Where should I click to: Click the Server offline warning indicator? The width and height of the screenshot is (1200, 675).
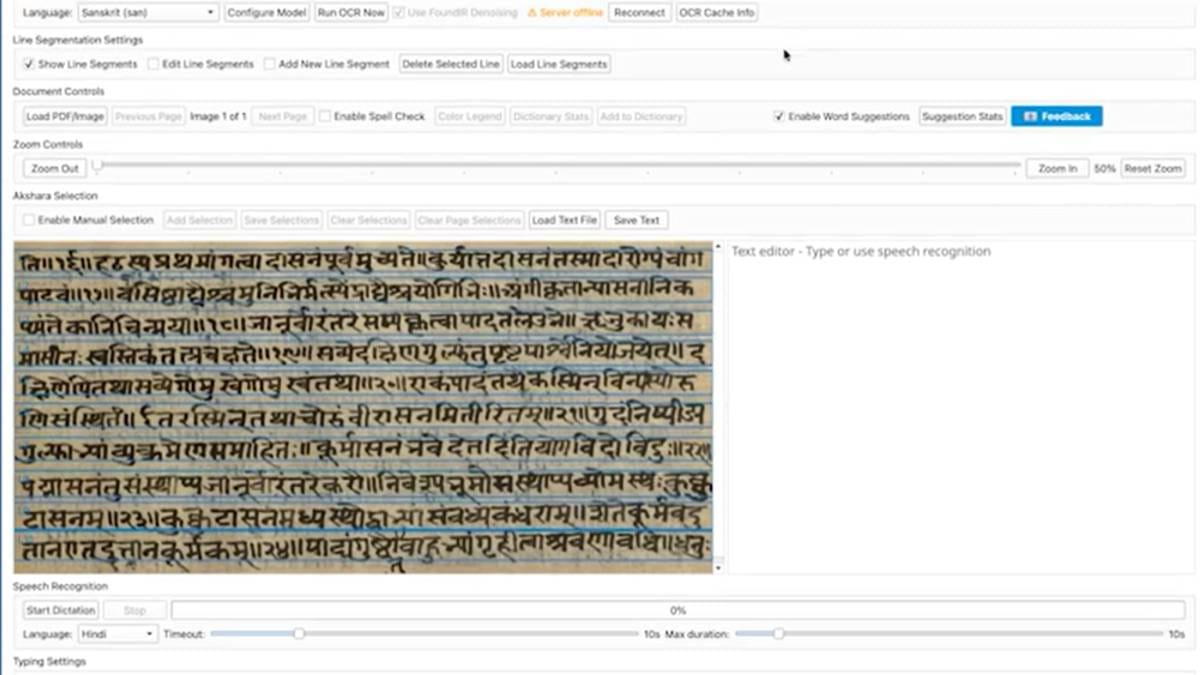[x=565, y=13]
